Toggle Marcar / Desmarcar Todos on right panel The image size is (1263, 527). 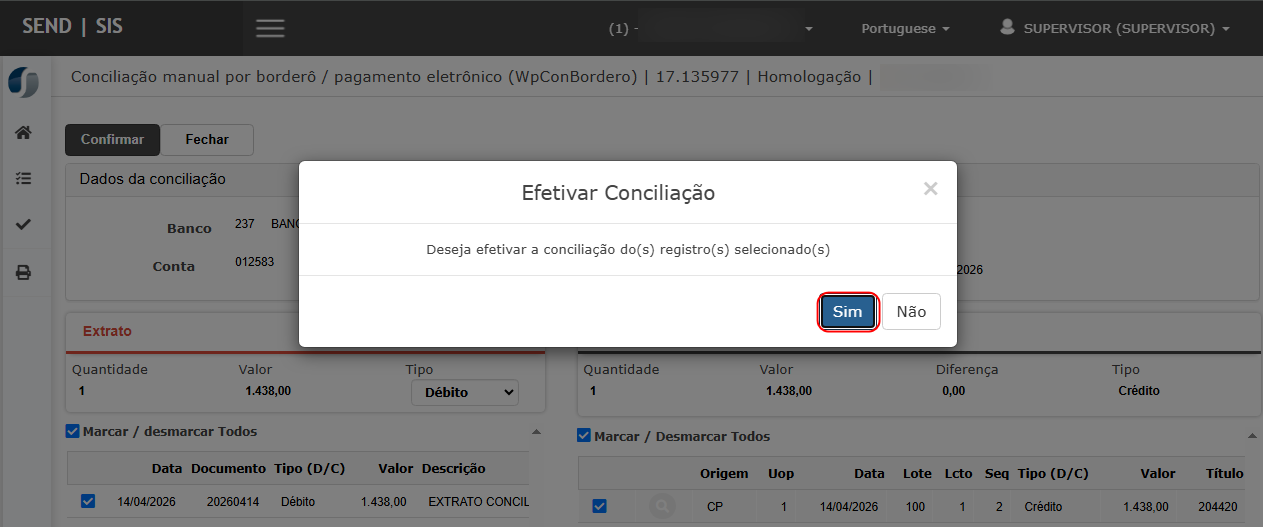[584, 435]
